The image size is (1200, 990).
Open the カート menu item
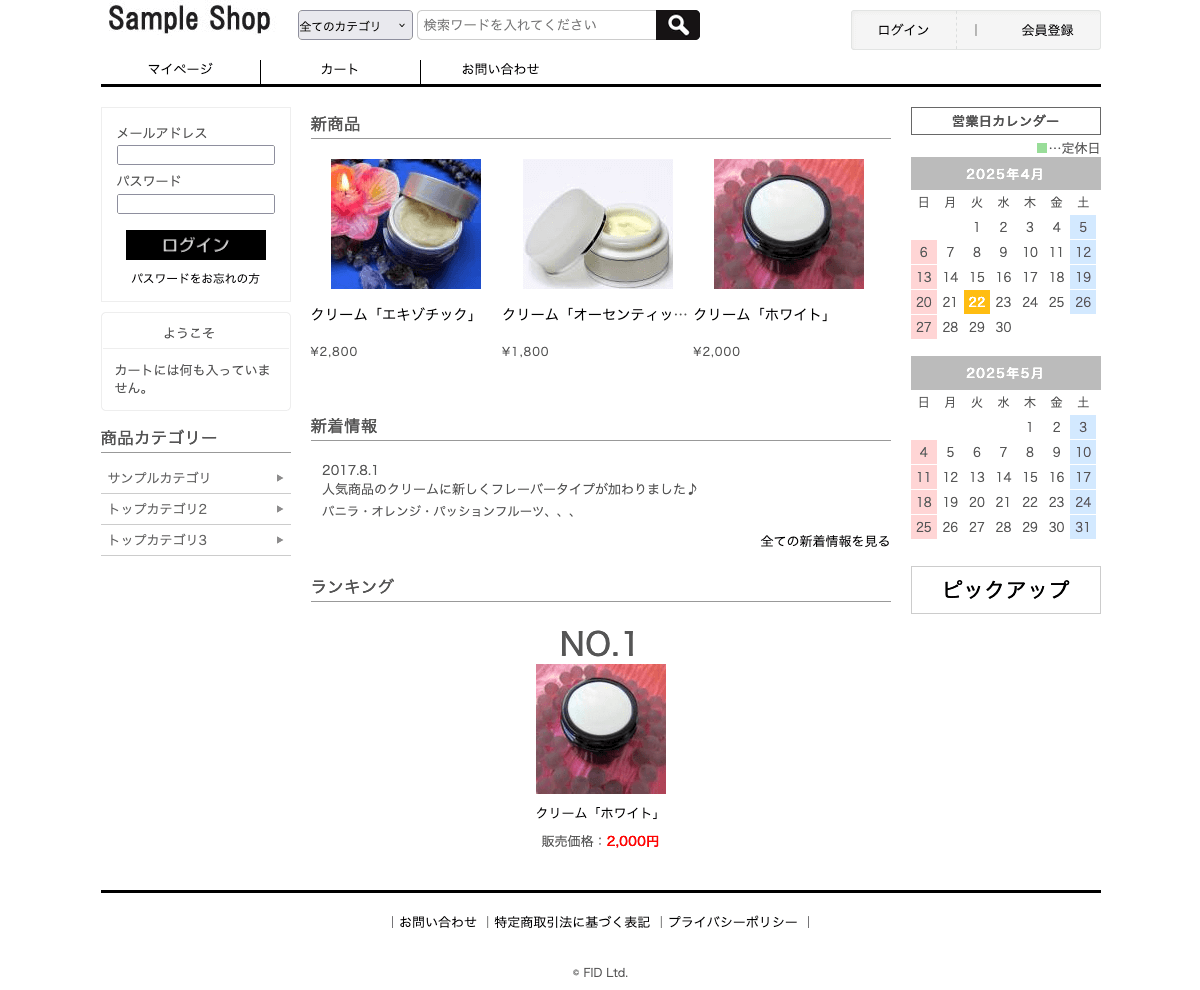tap(340, 69)
